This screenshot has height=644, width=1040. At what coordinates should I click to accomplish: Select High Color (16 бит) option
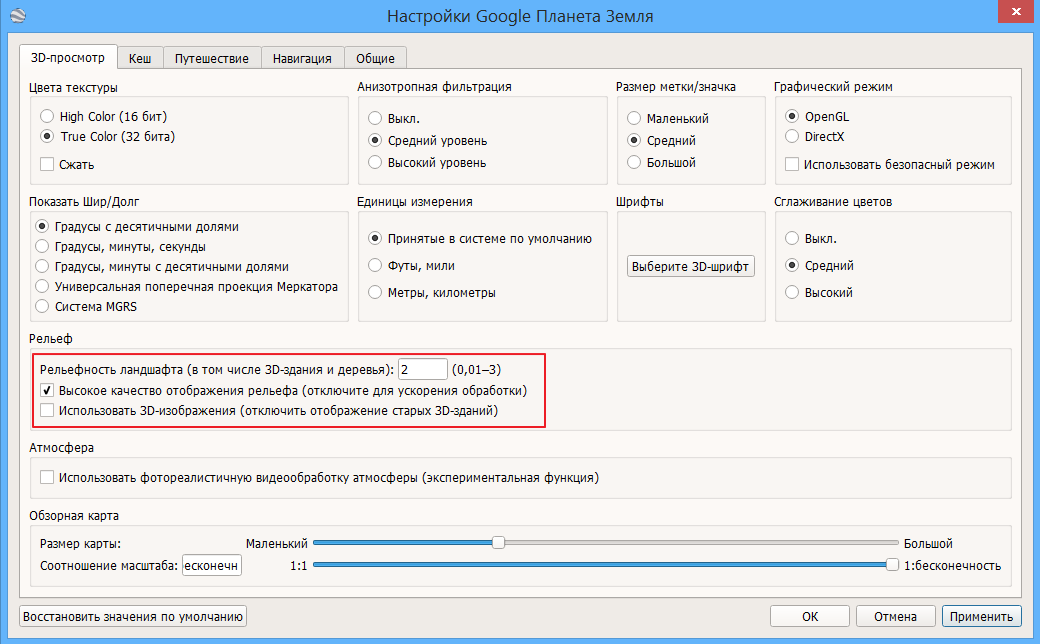[47, 117]
